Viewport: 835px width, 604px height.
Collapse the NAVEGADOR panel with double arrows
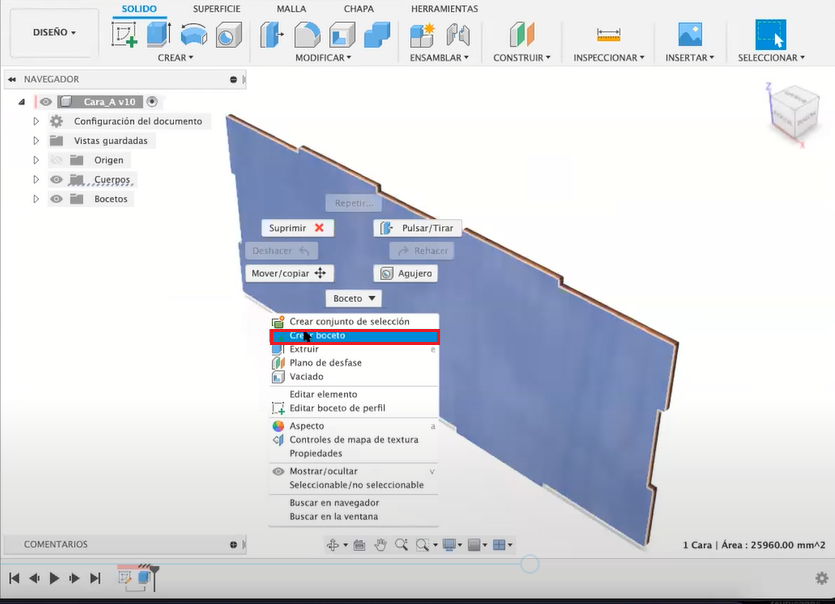coord(12,79)
